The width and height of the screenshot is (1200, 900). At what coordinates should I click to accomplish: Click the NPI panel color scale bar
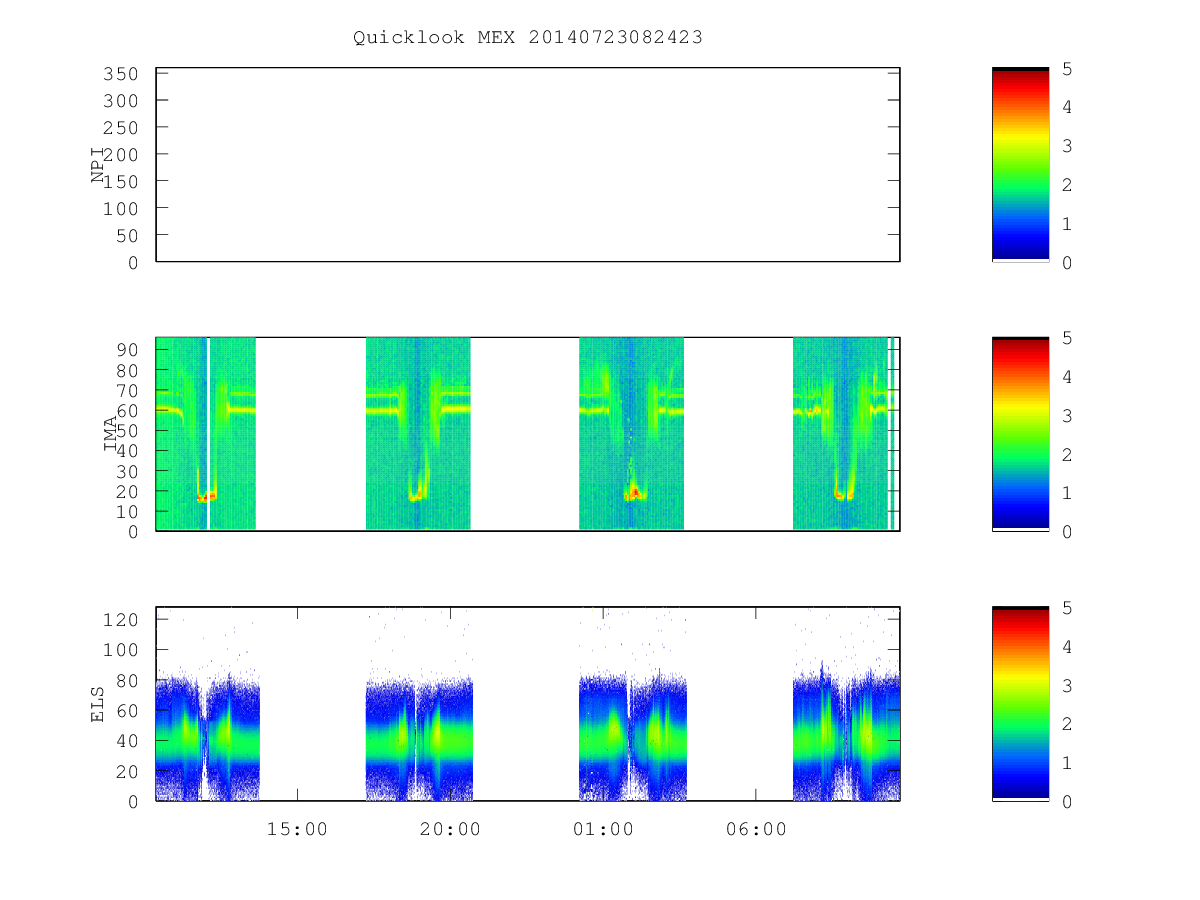point(1020,165)
